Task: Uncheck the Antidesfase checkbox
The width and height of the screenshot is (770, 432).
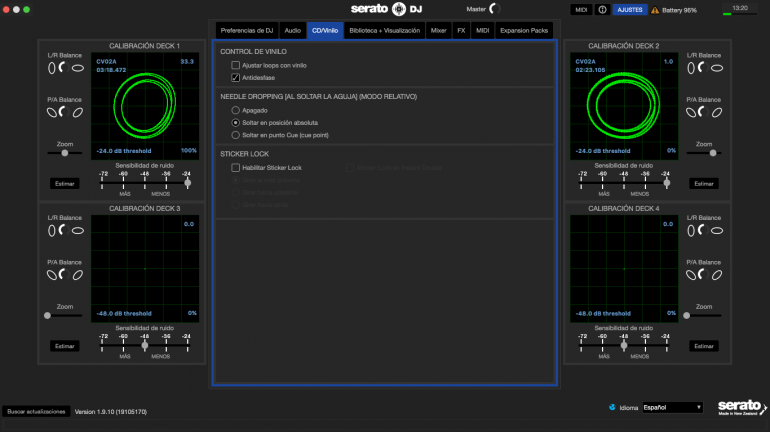Action: 235,78
